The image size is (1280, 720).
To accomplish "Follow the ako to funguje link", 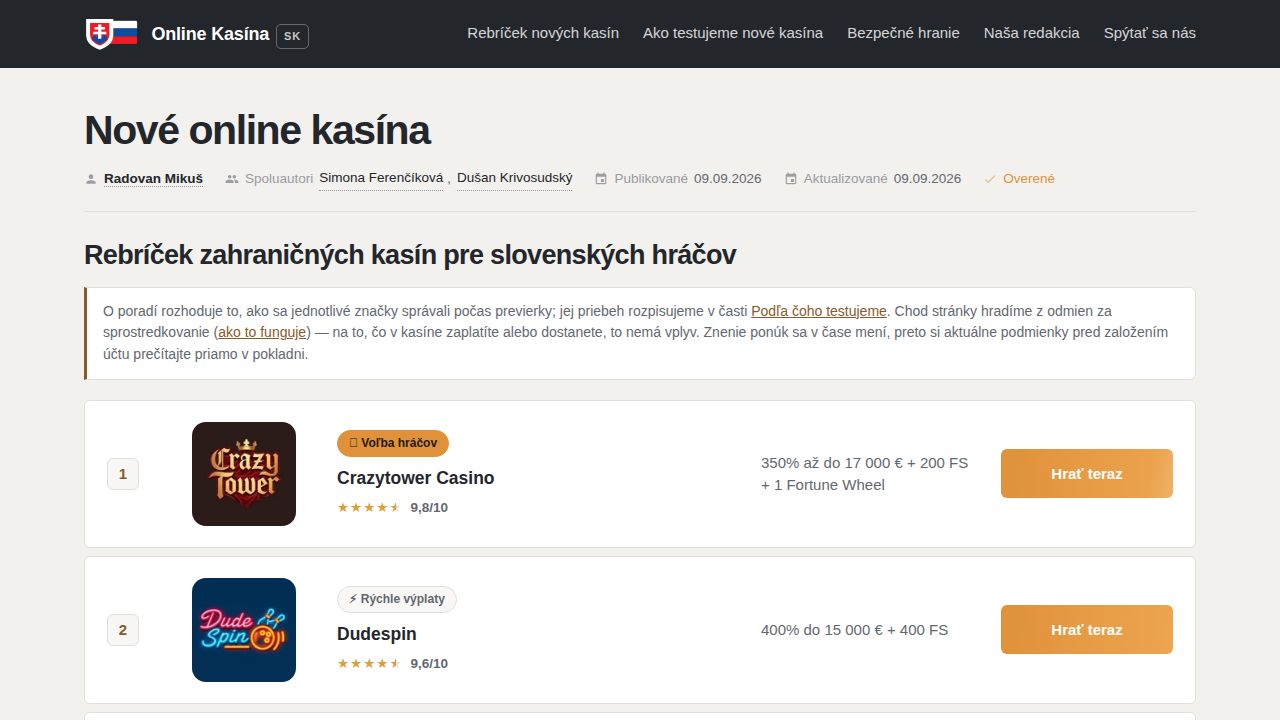I will tap(262, 332).
